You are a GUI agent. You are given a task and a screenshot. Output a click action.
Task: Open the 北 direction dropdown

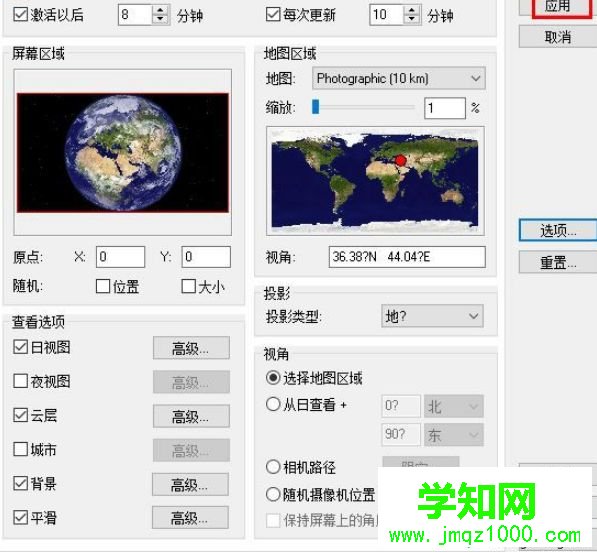coord(454,406)
